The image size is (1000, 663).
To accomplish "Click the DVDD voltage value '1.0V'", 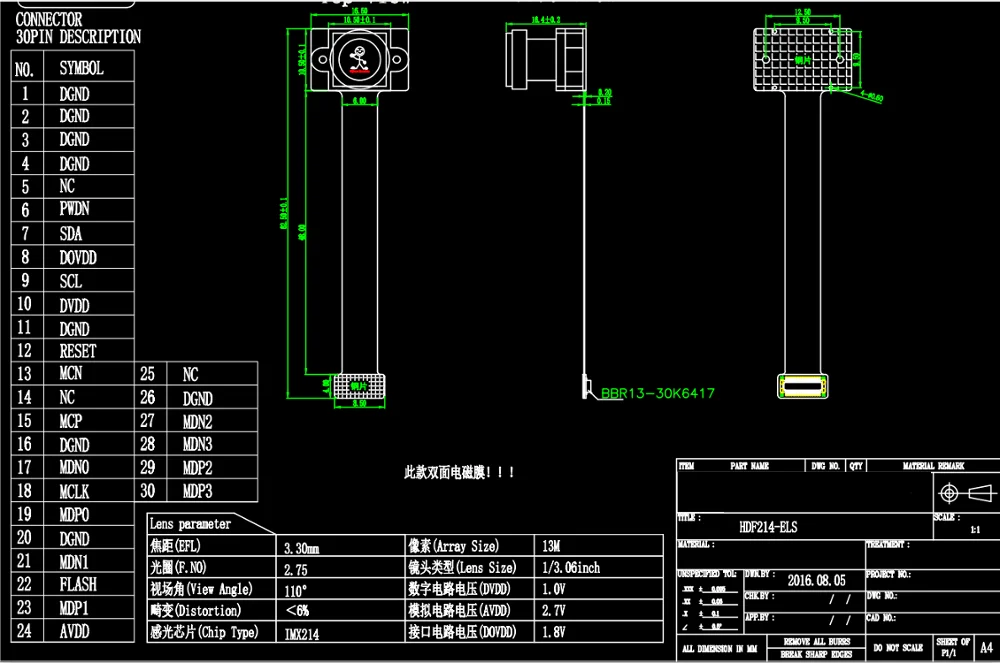I will point(554,589).
